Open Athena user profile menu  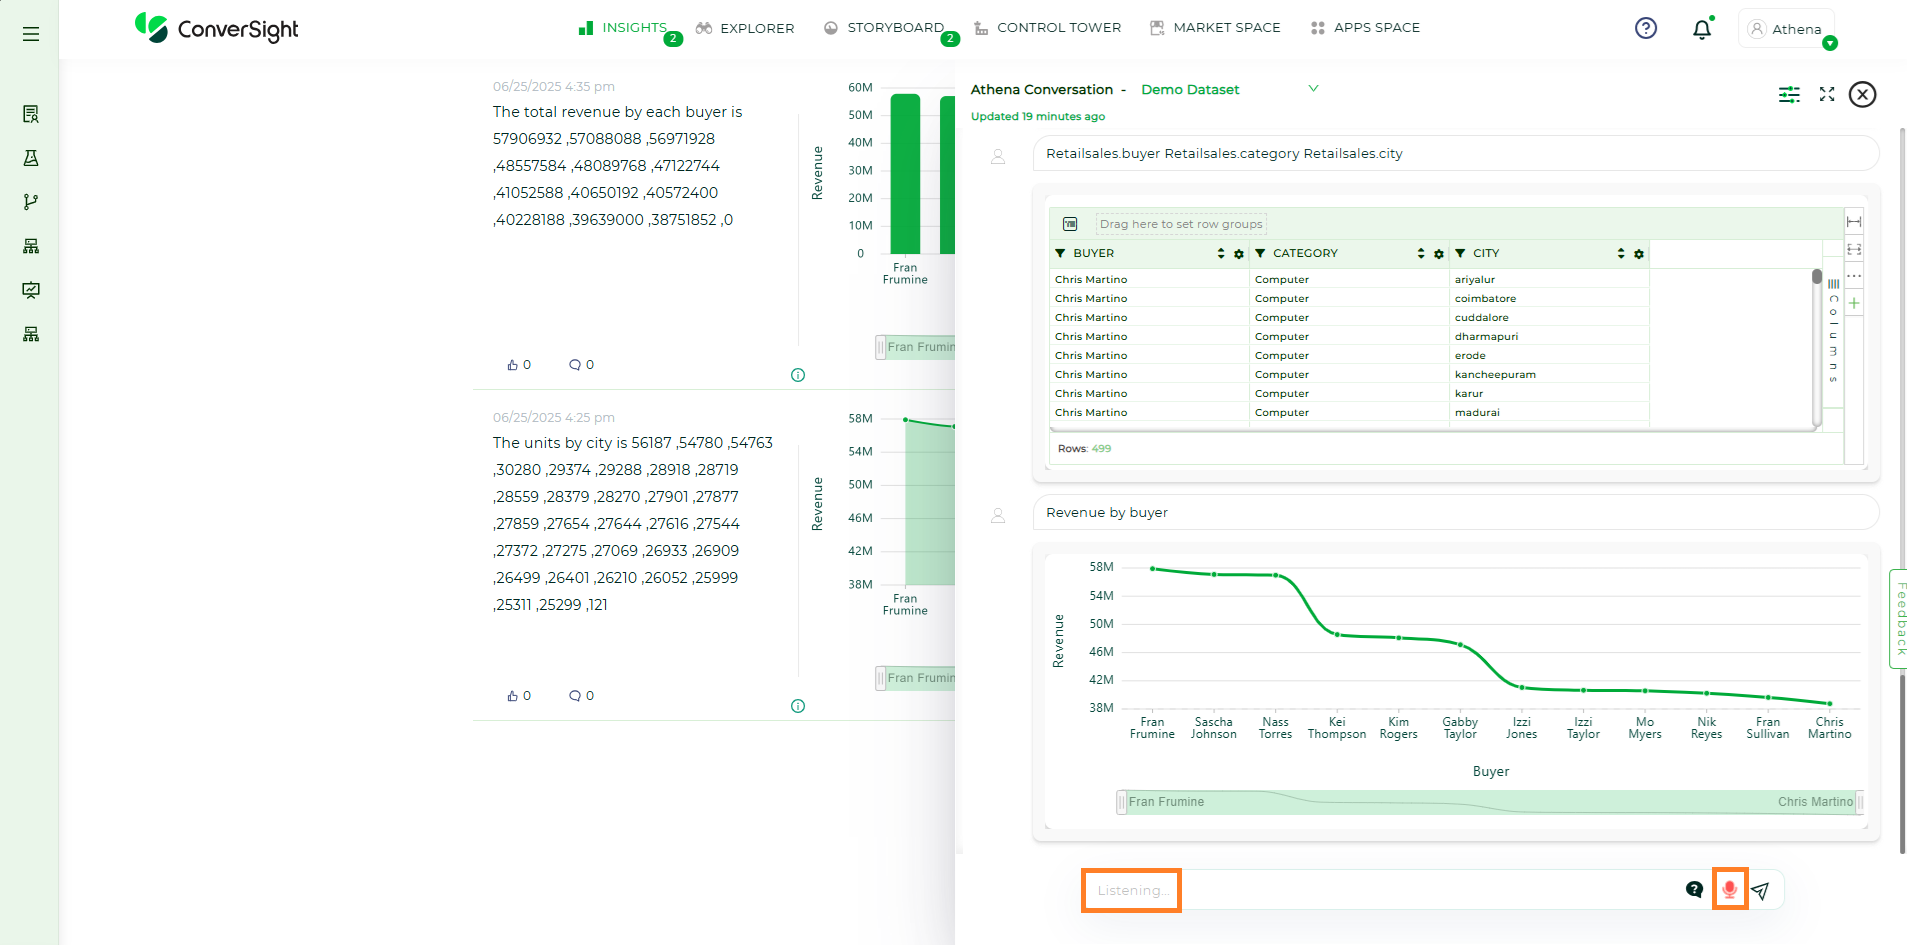tap(1786, 29)
